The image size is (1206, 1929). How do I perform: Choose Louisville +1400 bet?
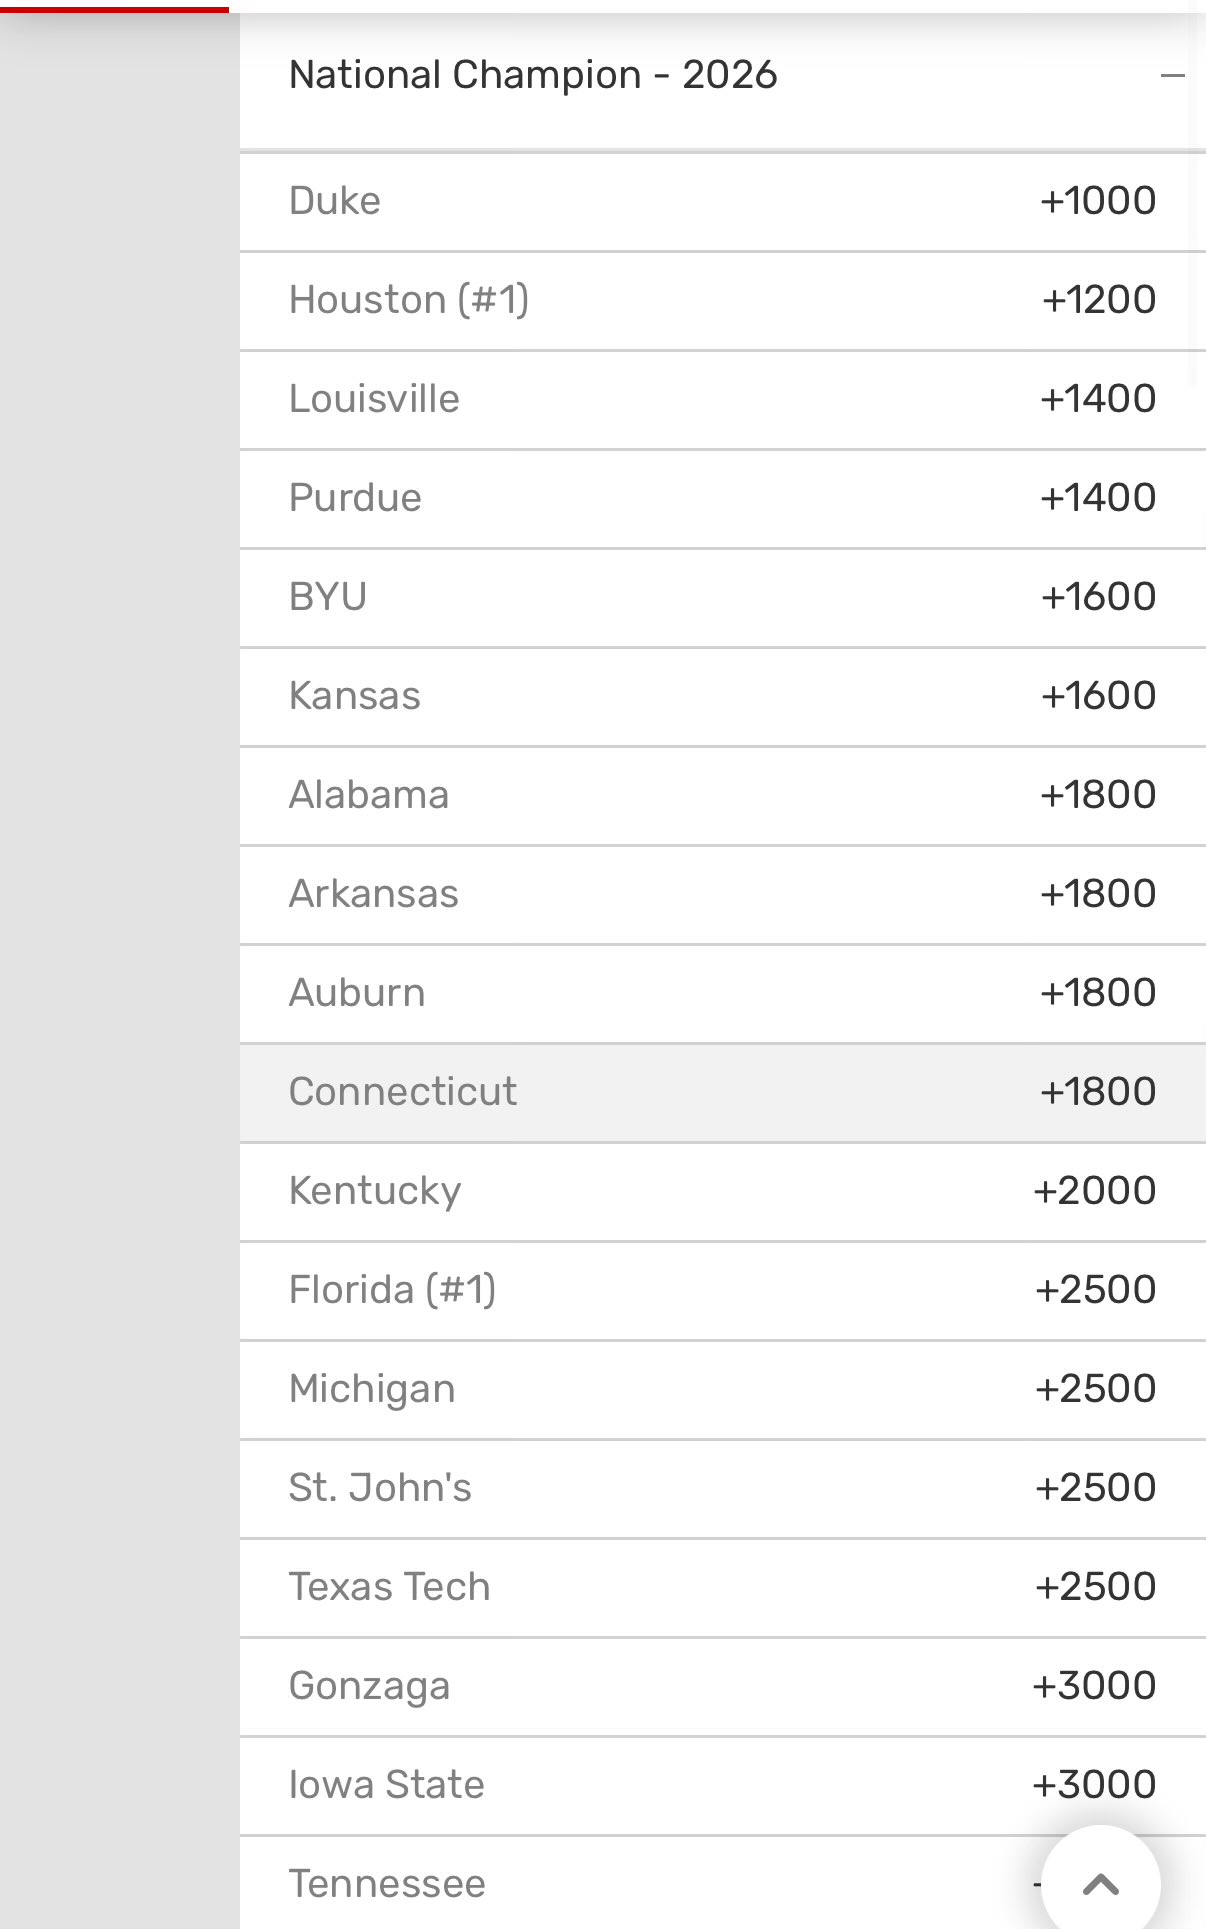tap(723, 400)
